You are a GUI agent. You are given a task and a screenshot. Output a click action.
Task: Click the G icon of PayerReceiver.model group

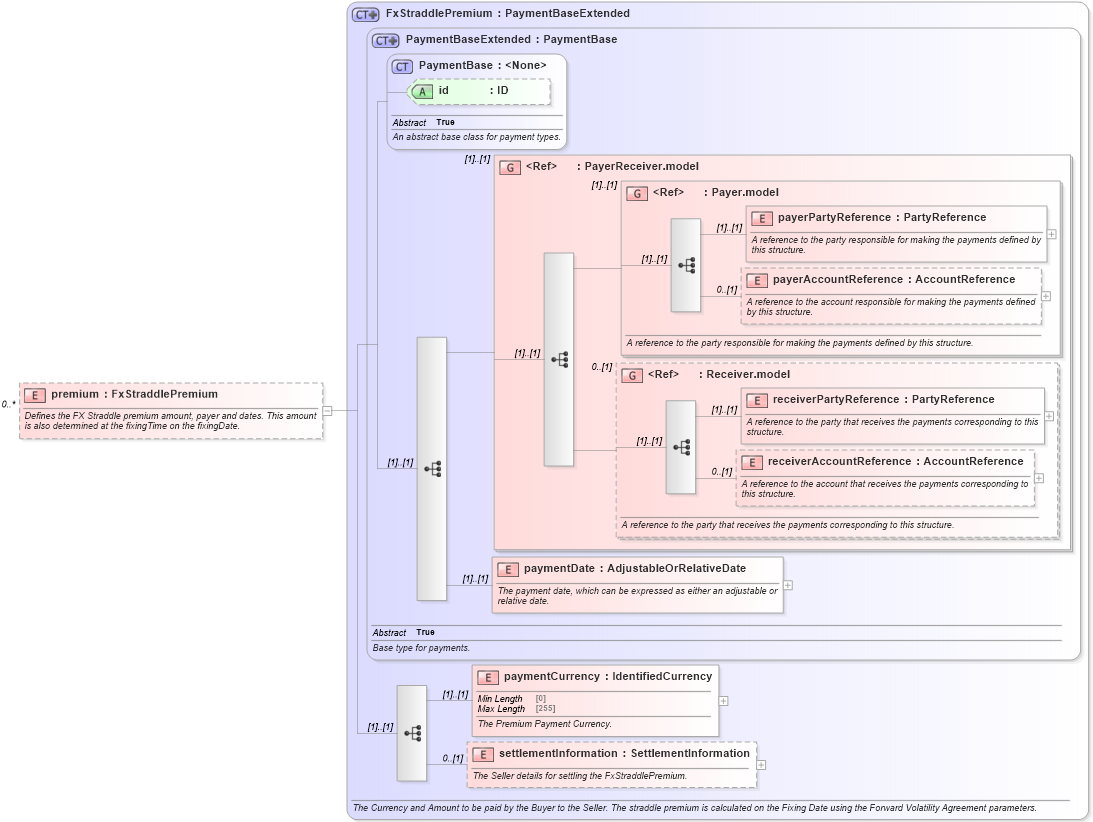click(509, 166)
